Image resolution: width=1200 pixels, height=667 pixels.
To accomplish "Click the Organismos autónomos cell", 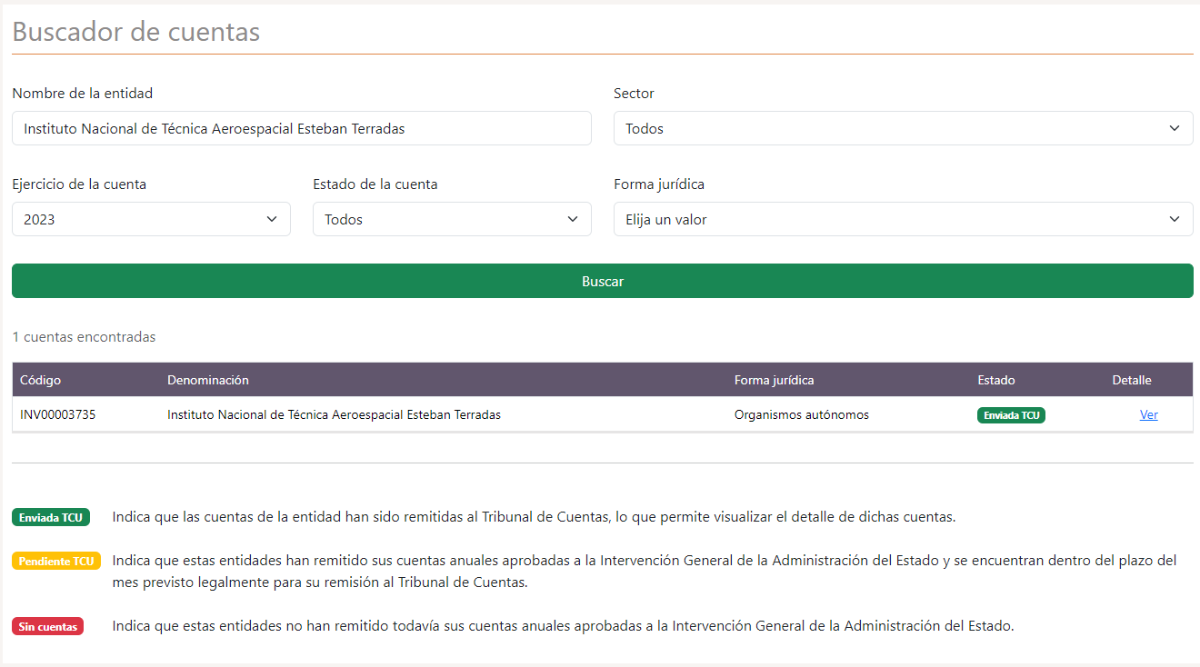I will 801,415.
